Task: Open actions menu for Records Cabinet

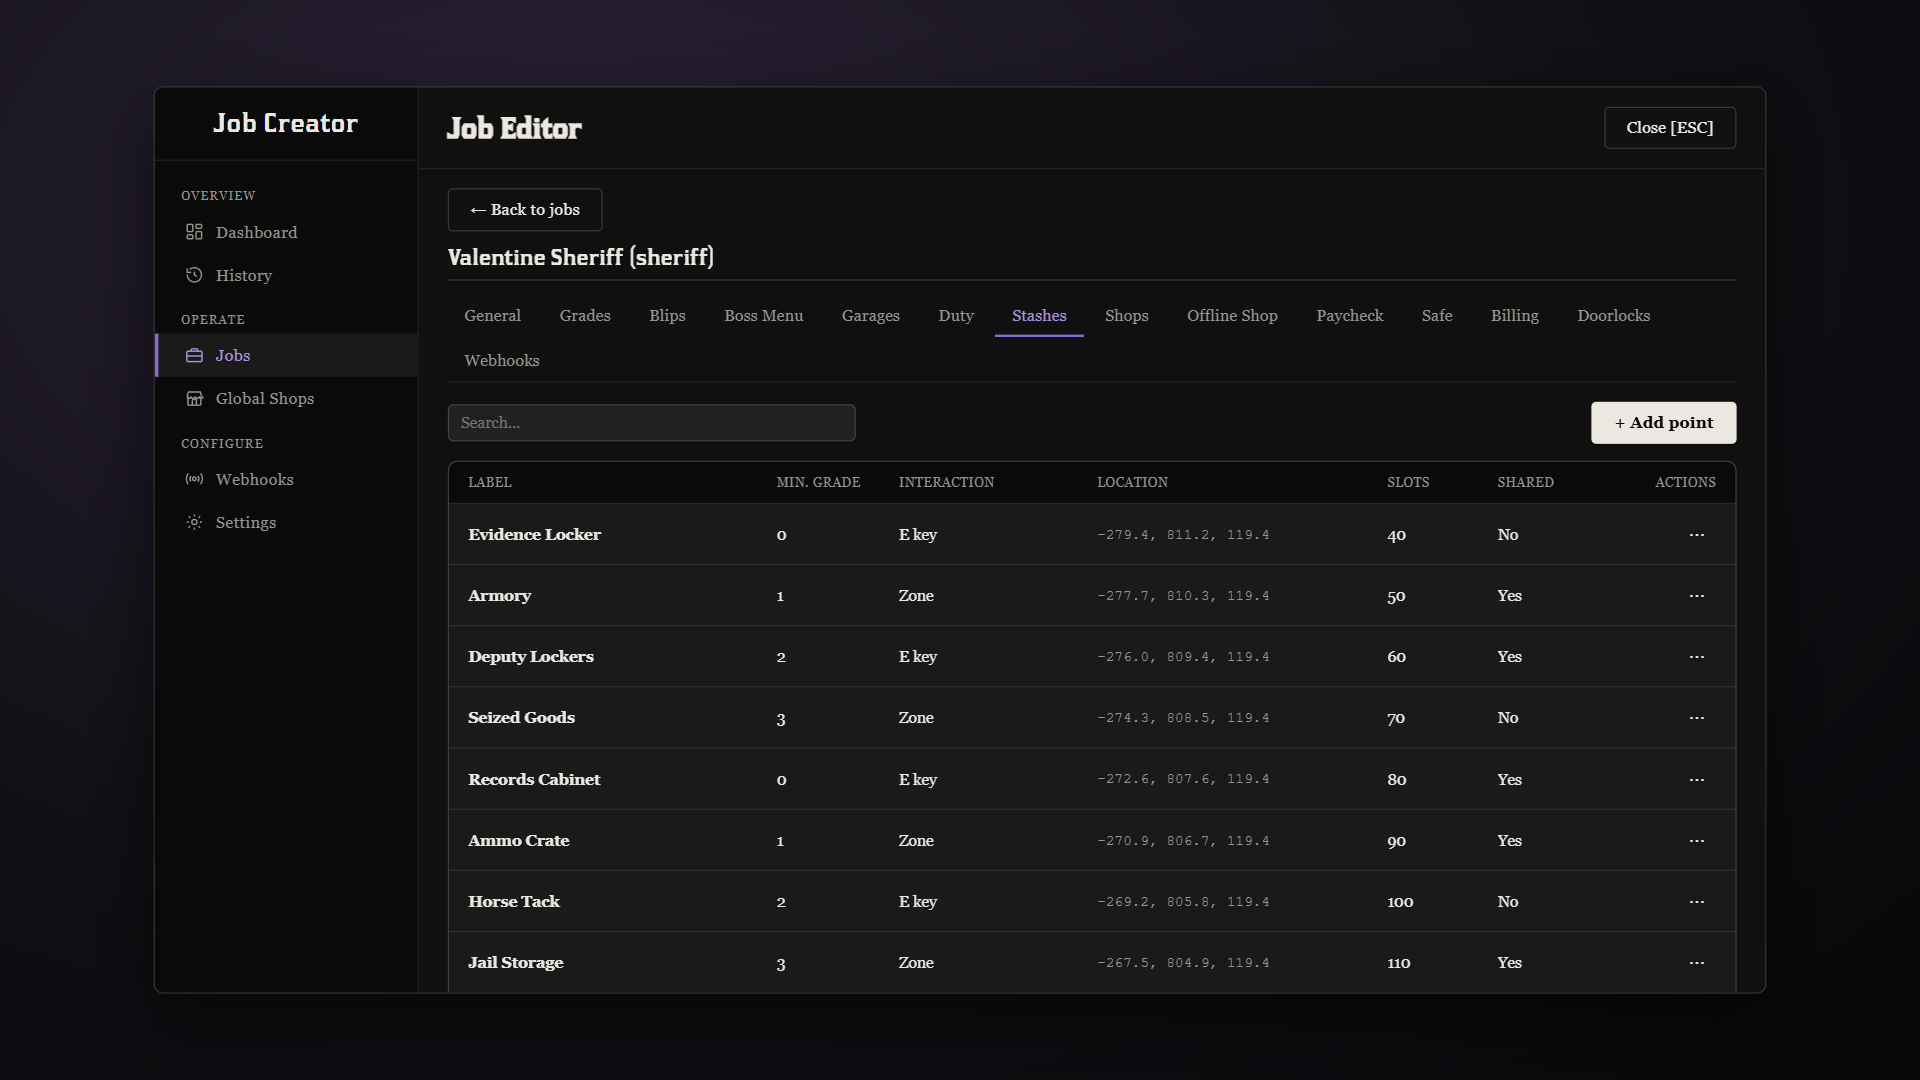Action: [1696, 780]
